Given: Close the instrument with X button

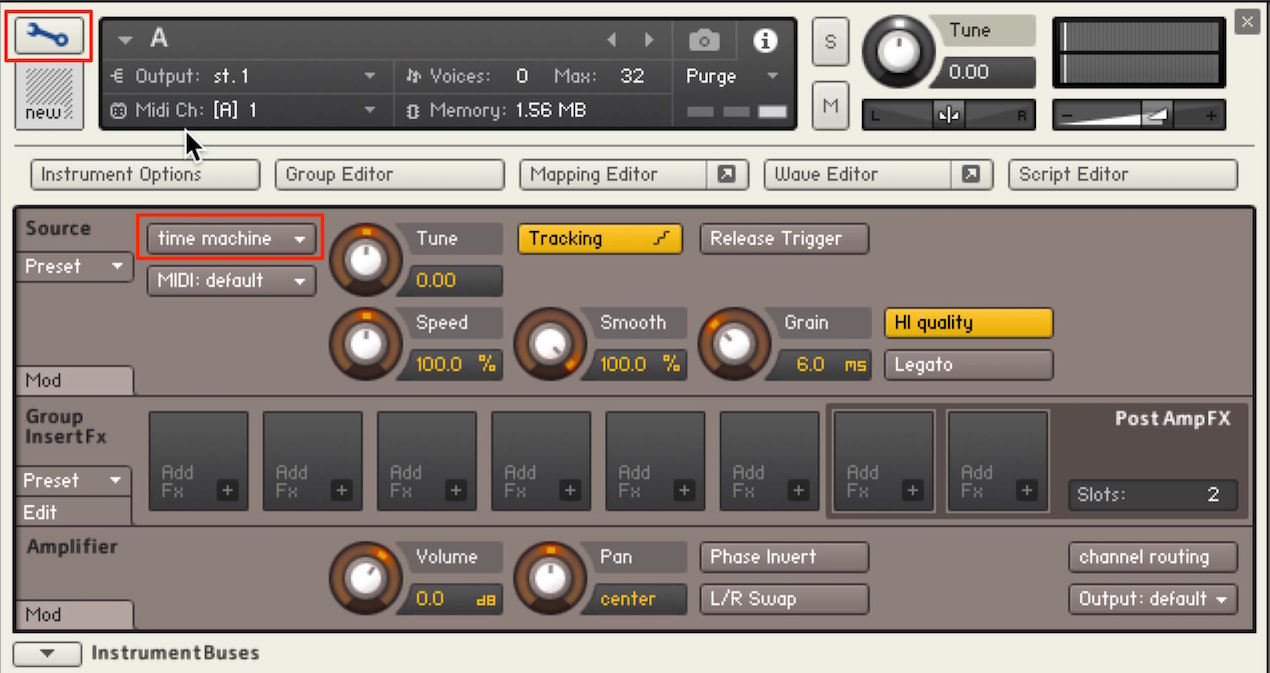Looking at the screenshot, I should (x=1246, y=22).
